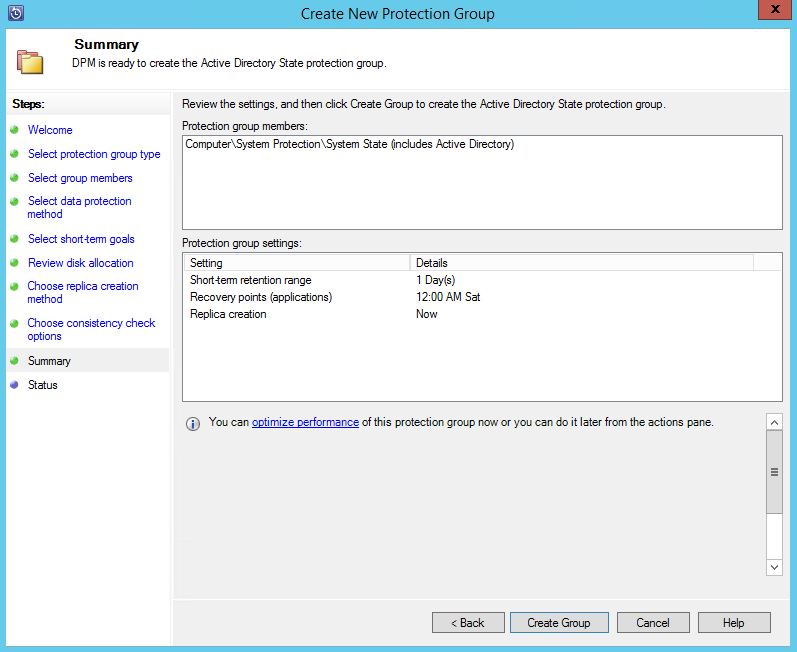Click scroll up arrow in info pane

click(x=774, y=422)
